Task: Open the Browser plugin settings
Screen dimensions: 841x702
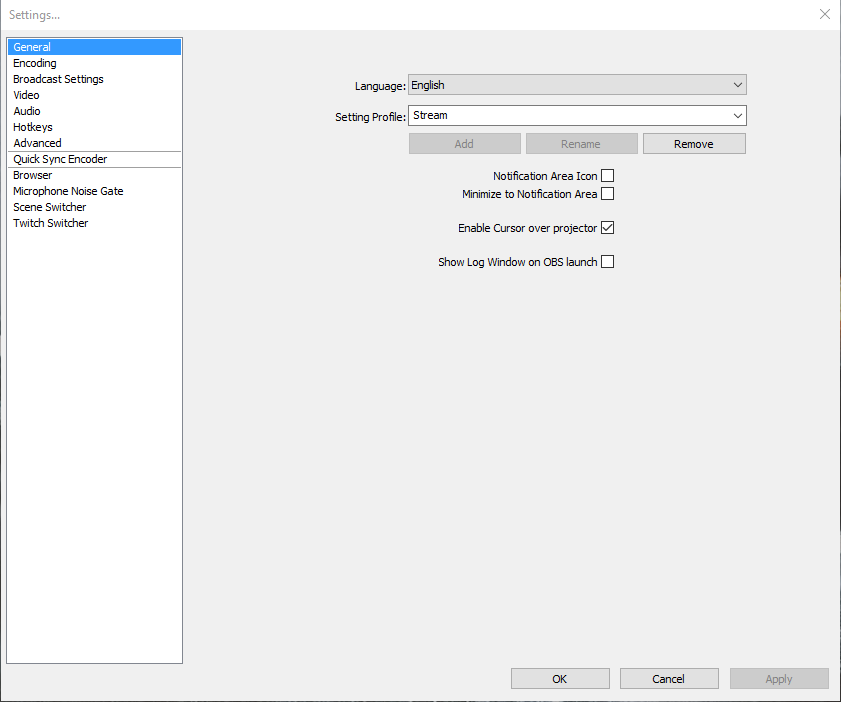Action: 94,175
